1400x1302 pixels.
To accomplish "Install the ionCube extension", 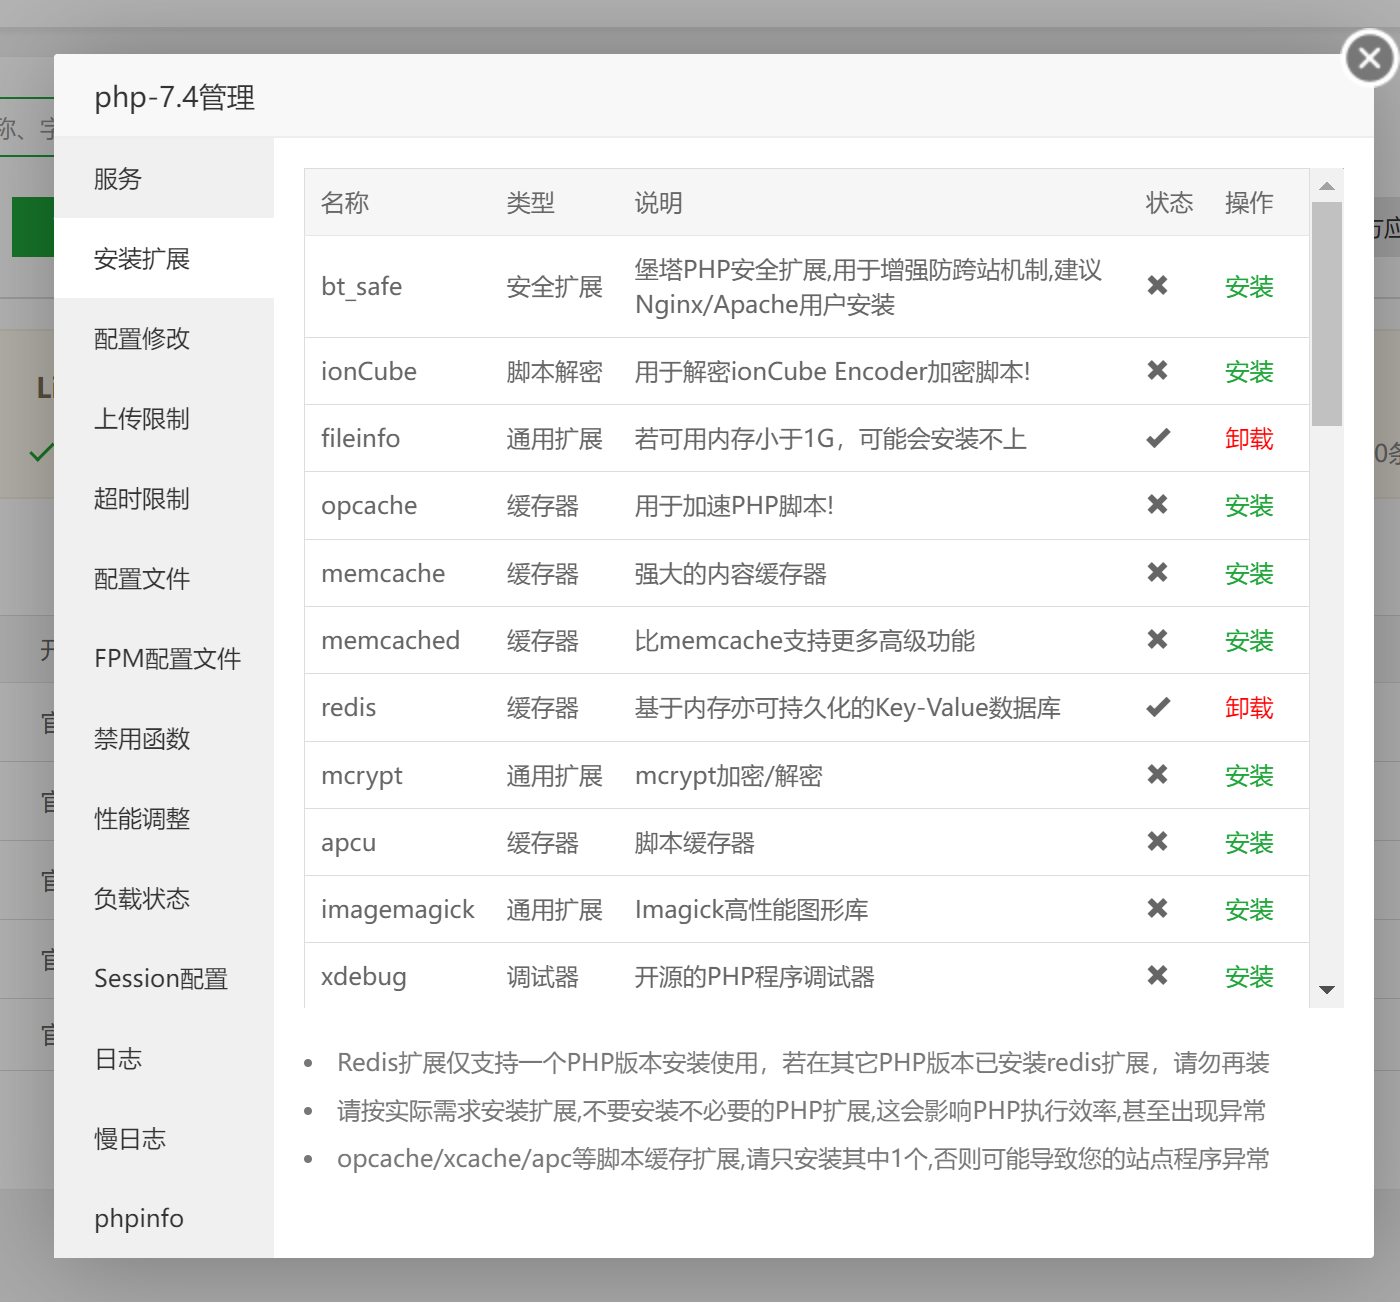I will coord(1249,372).
